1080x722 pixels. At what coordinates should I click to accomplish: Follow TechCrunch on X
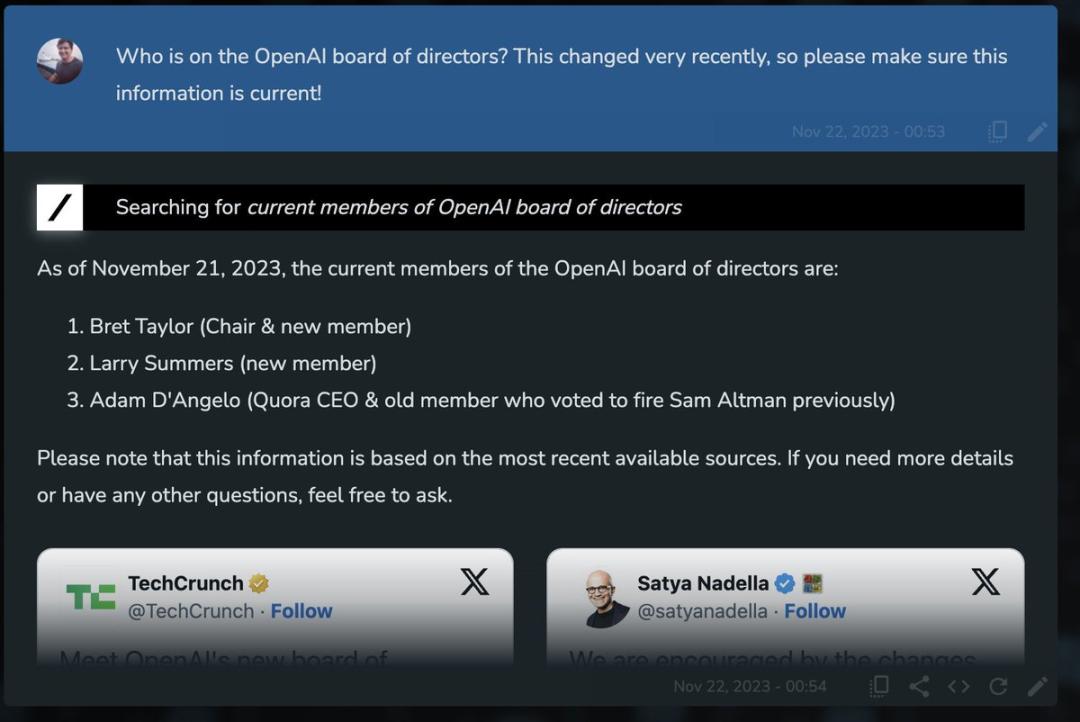tap(301, 611)
